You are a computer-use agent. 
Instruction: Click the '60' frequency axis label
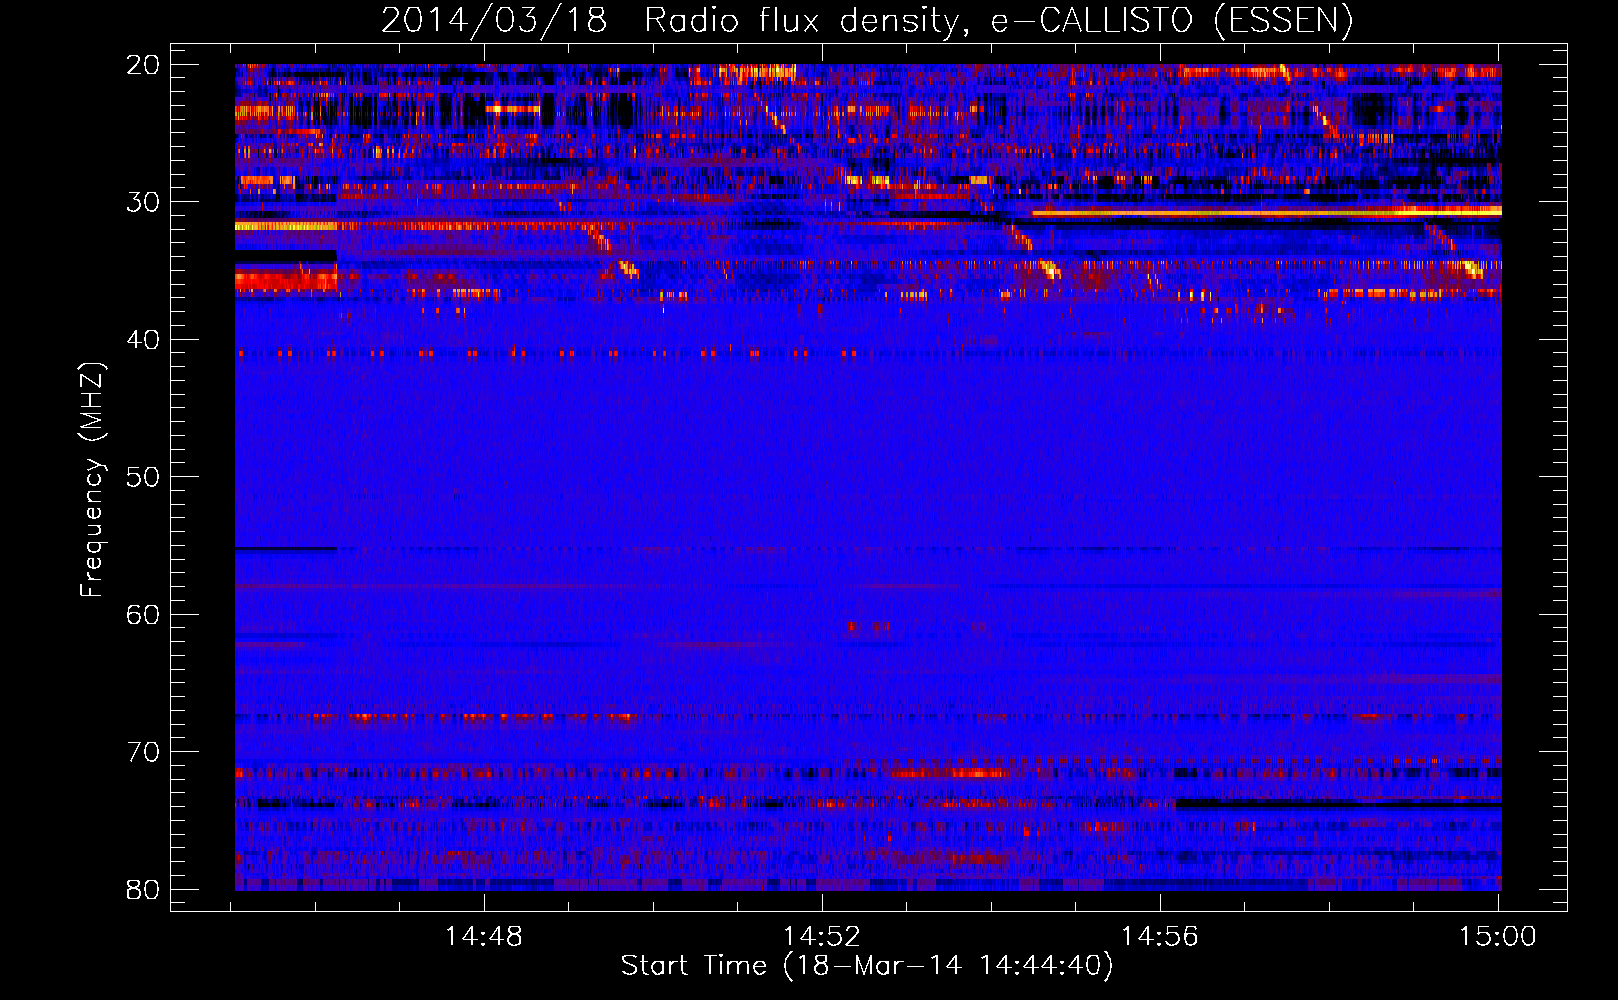tap(143, 615)
